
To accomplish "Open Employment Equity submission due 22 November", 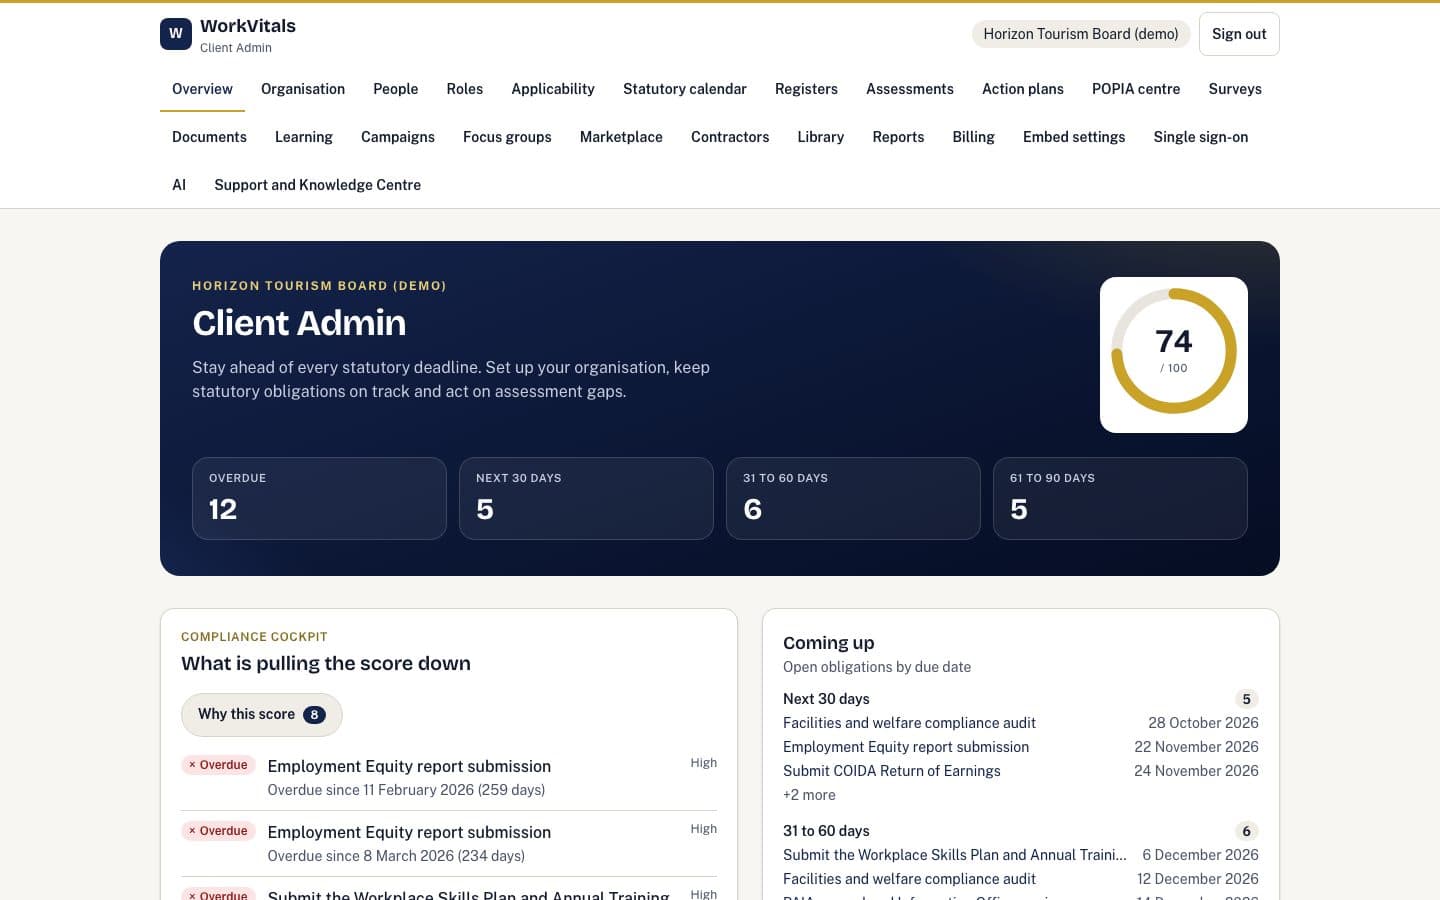I will click(x=1021, y=747).
